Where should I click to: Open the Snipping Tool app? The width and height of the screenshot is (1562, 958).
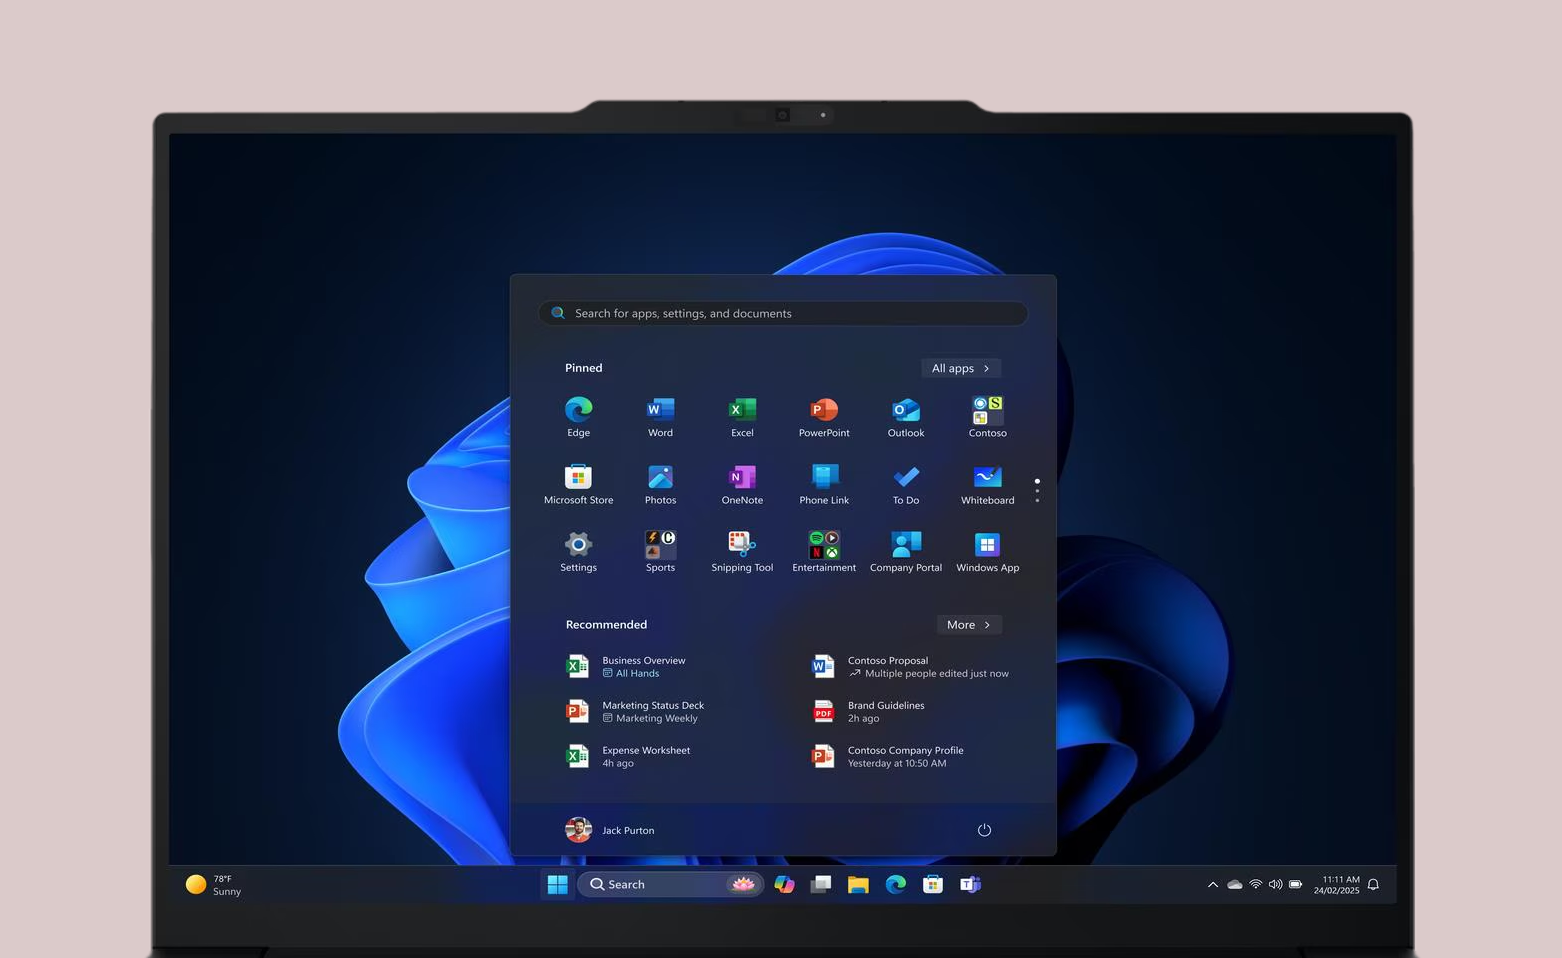coord(742,545)
